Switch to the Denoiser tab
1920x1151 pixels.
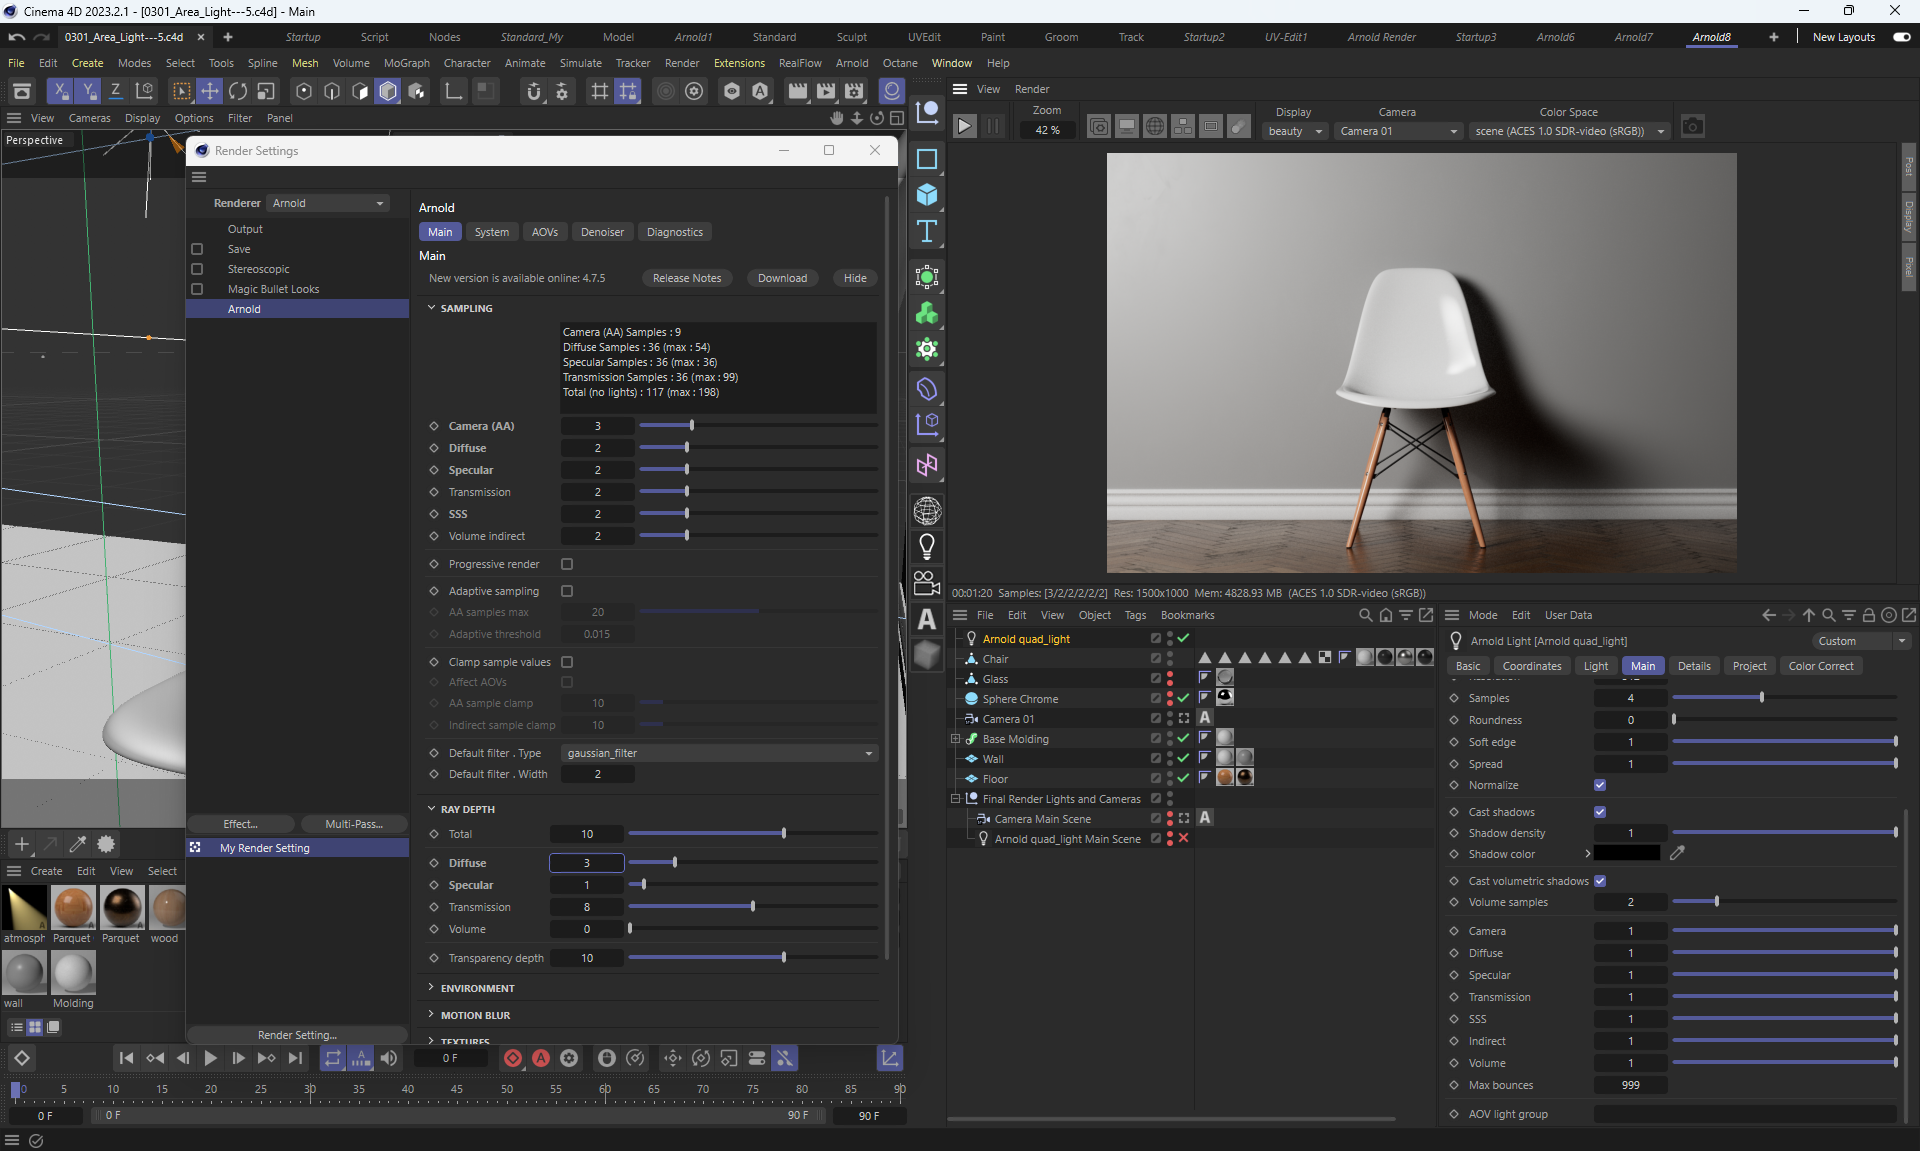click(602, 232)
